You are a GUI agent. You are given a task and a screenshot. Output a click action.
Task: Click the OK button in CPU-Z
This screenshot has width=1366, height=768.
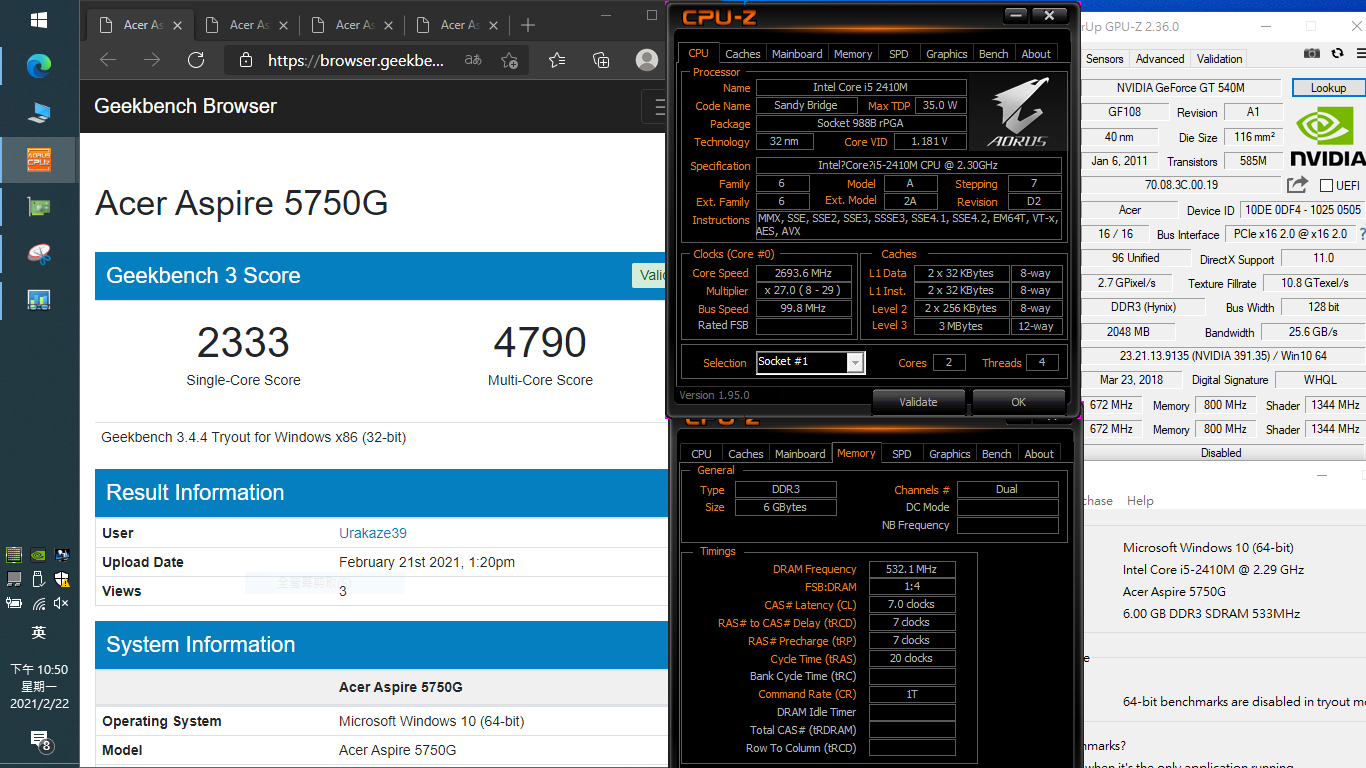tap(1018, 402)
